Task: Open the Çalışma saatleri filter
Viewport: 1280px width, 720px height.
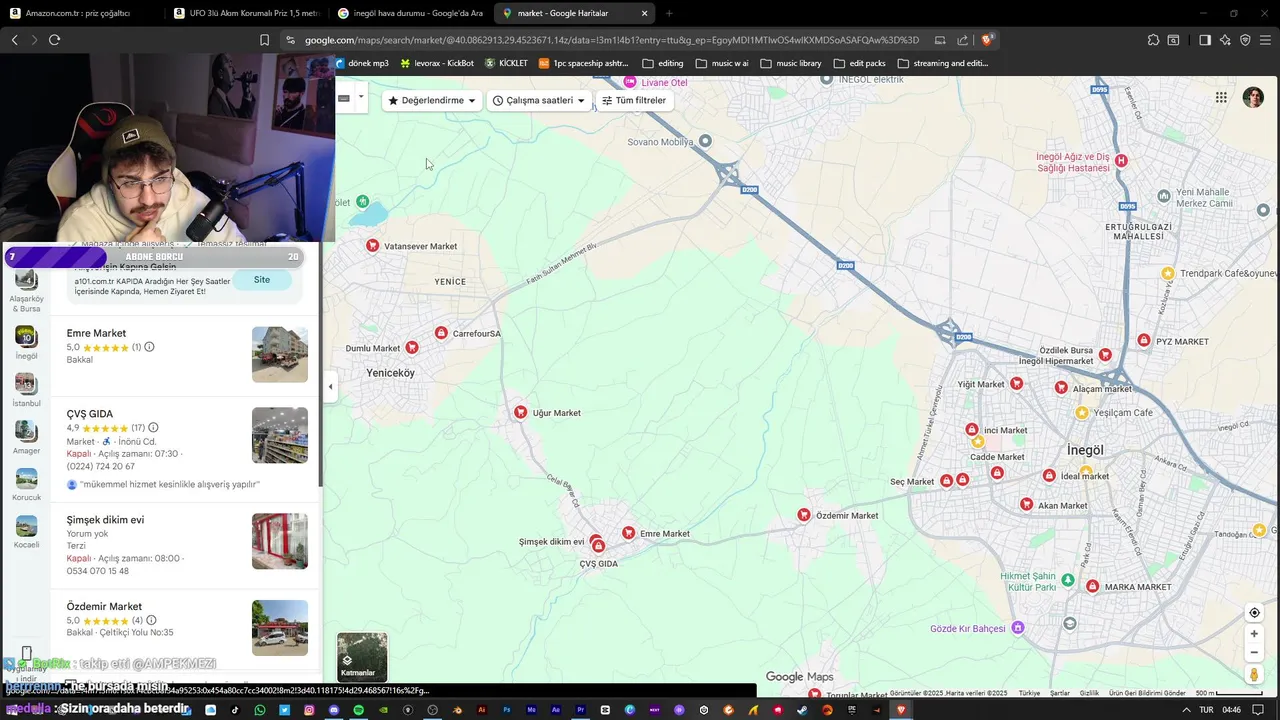Action: [x=537, y=100]
